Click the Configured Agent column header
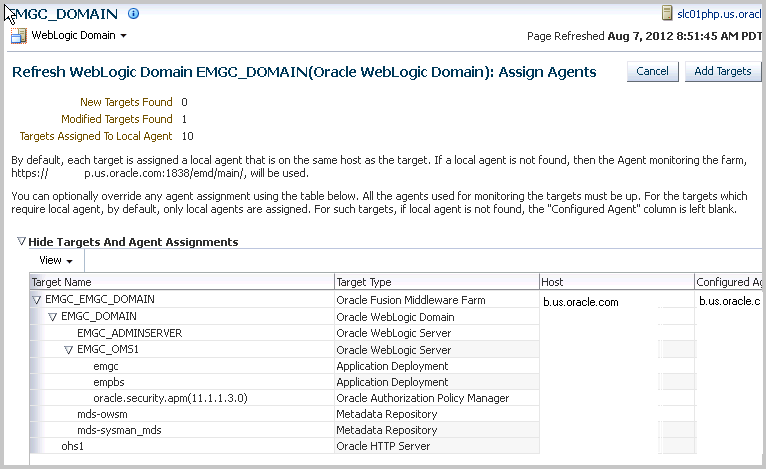Viewport: 766px width, 469px height. [x=728, y=282]
